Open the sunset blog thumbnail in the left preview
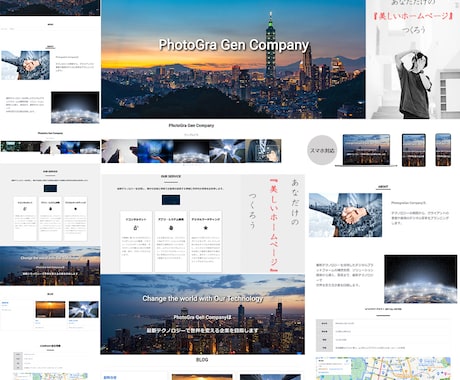The width and height of the screenshot is (460, 380). (x=50, y=309)
